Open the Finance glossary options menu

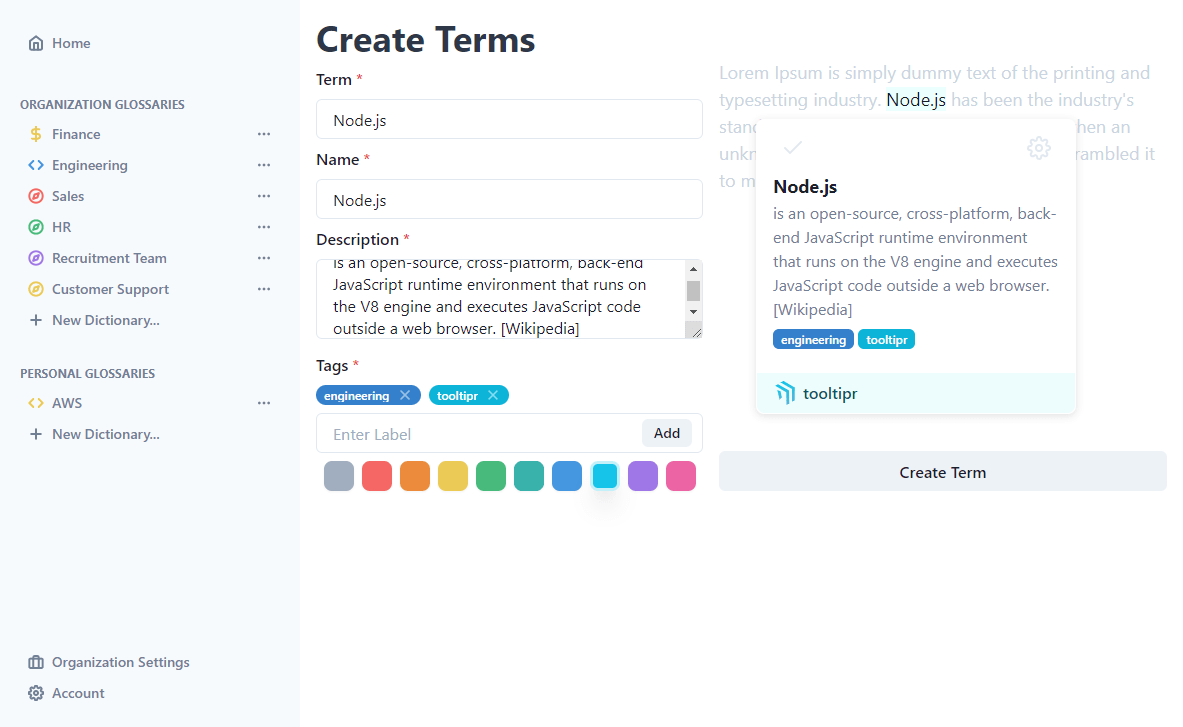coord(264,133)
